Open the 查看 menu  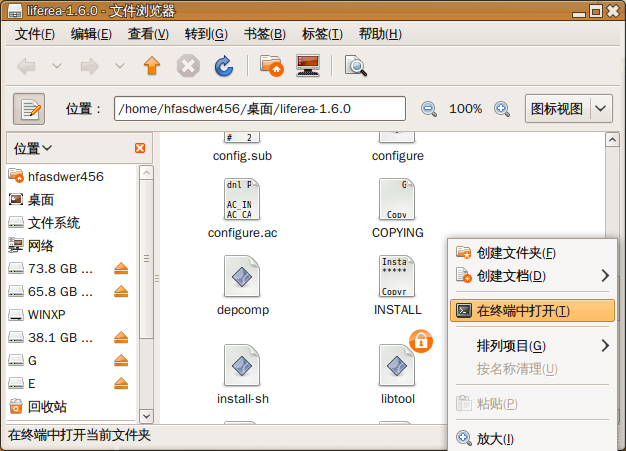pyautogui.click(x=149, y=34)
